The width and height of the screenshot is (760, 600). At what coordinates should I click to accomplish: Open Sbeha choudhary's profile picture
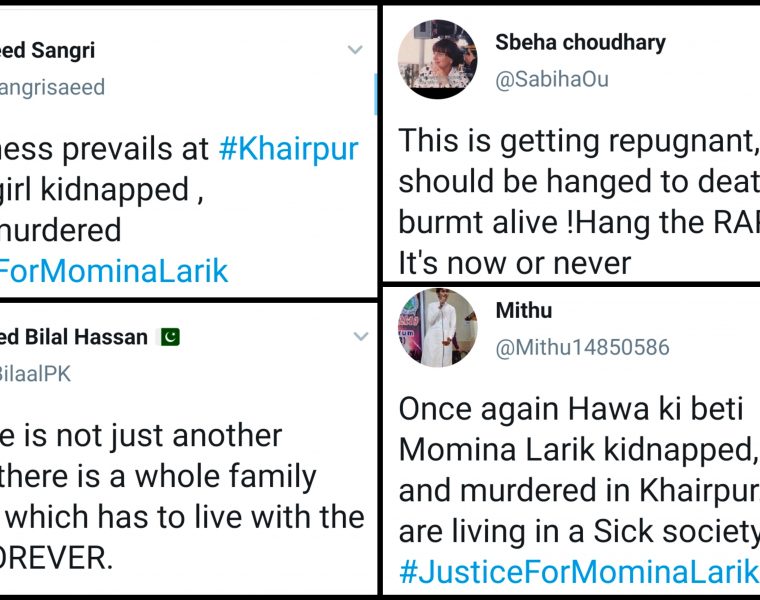[x=438, y=59]
